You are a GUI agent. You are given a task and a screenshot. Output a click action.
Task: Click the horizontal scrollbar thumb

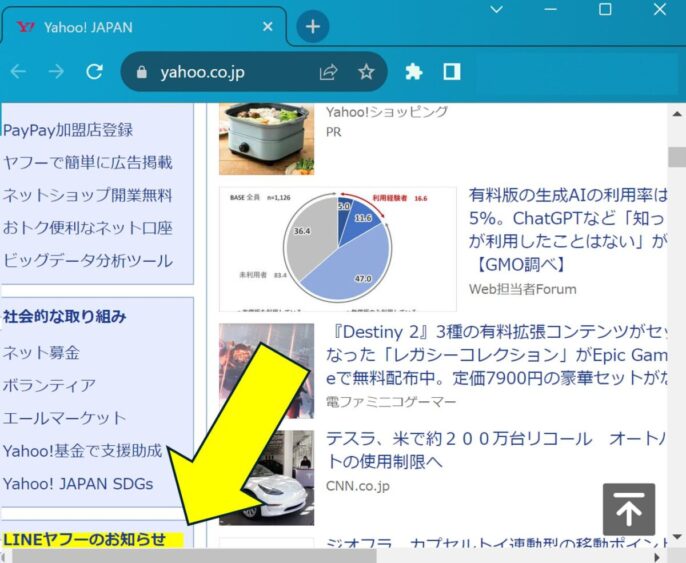click(195, 556)
